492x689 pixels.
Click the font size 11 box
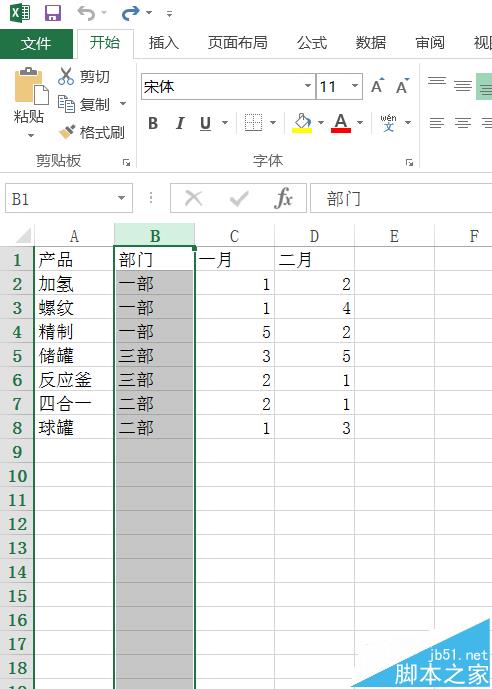[333, 87]
